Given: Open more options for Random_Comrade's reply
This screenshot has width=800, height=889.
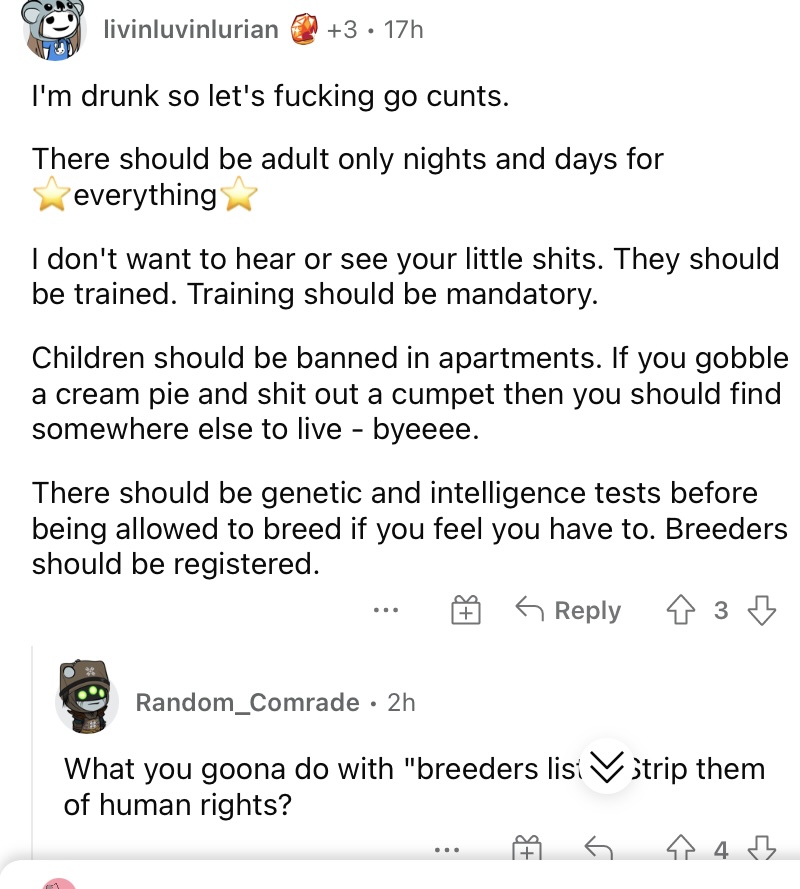Looking at the screenshot, I should tap(447, 850).
